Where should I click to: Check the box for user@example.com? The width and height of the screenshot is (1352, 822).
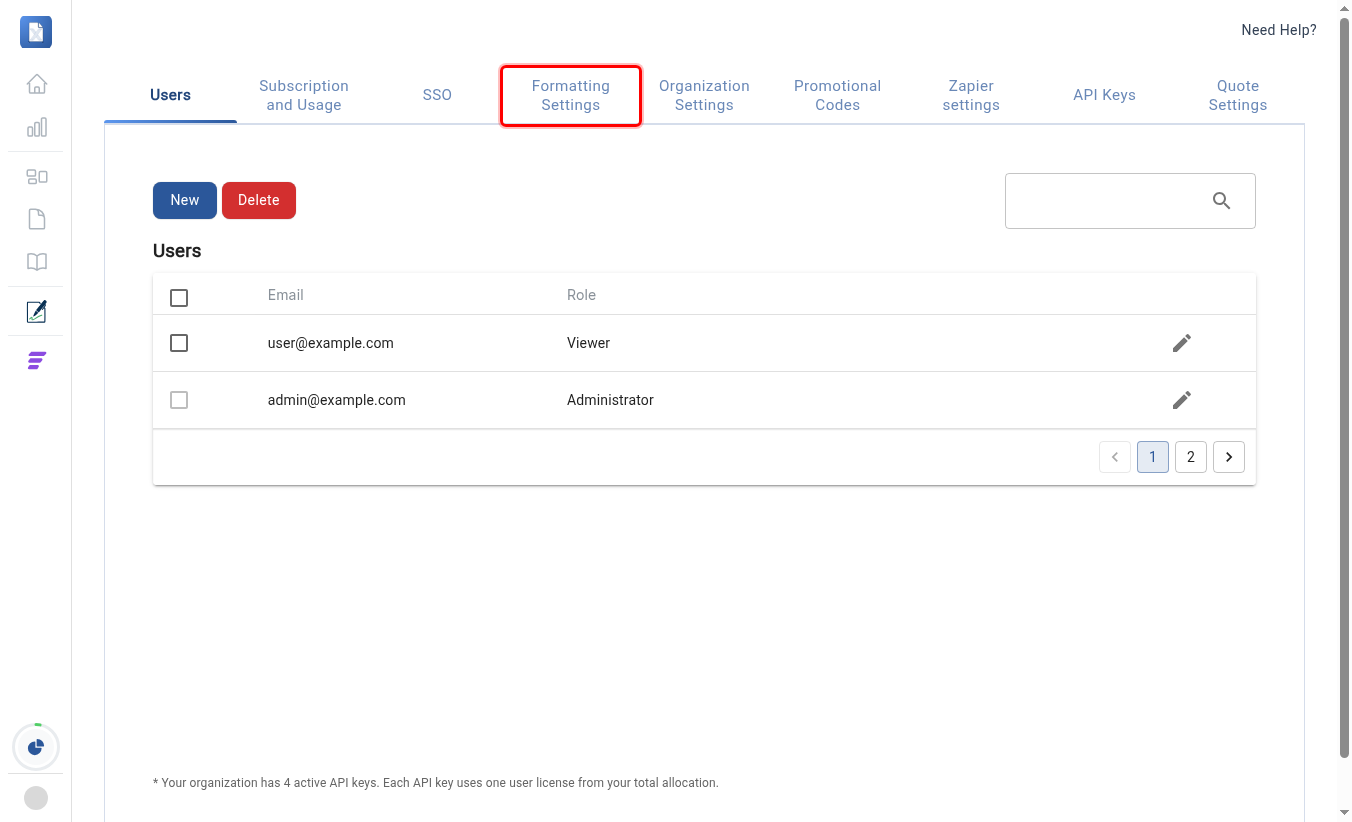pyautogui.click(x=179, y=343)
